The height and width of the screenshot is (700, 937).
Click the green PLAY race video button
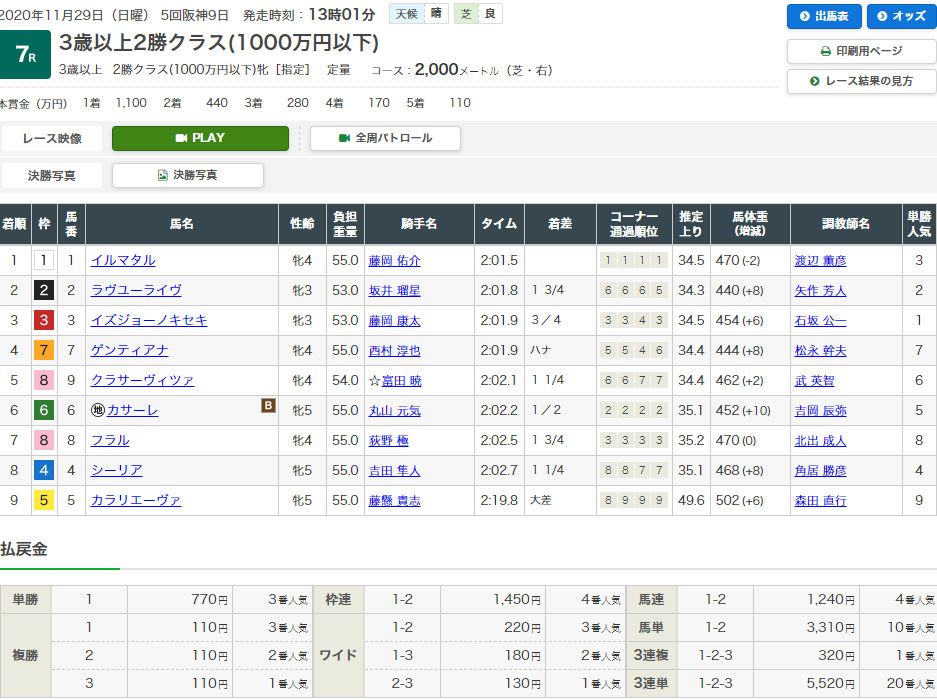coord(200,138)
